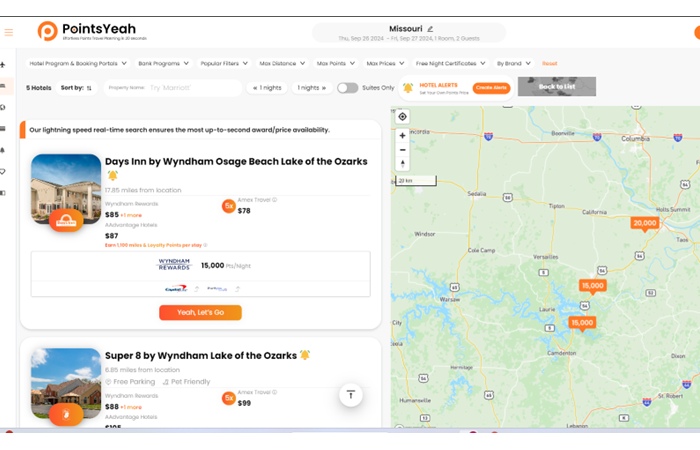
Task: Click the Hotel Alerts bell icon
Action: coord(408,88)
